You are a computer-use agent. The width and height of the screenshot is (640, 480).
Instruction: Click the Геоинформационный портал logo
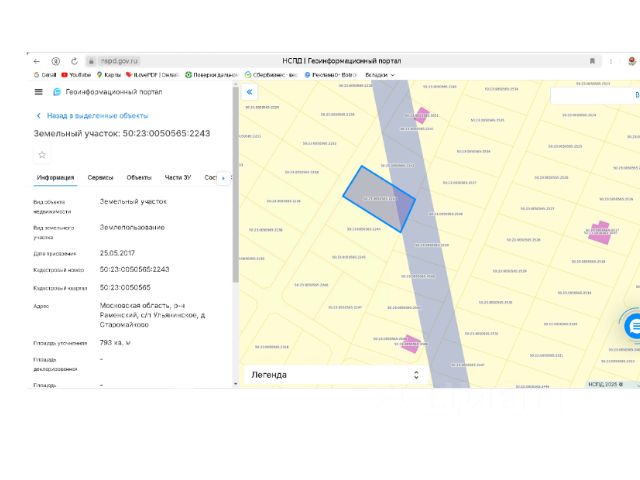(108, 92)
